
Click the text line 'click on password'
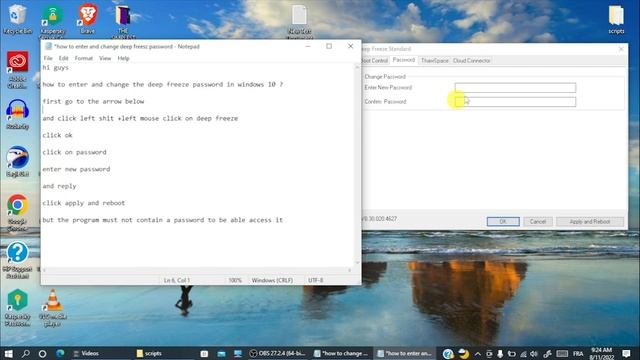74,152
